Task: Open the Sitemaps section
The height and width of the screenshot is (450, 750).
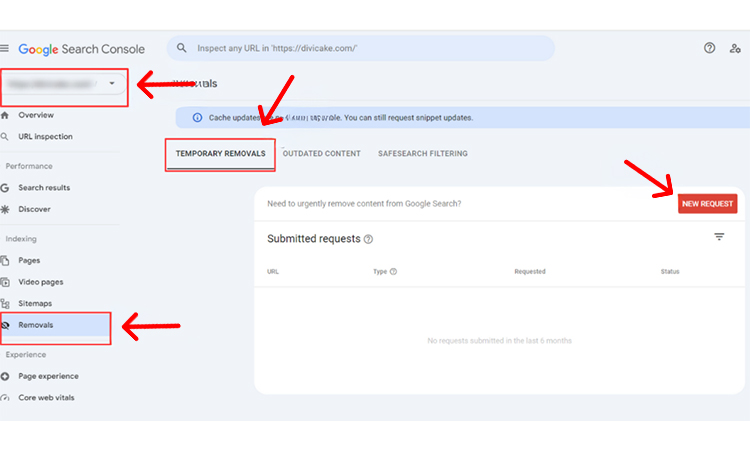Action: point(35,304)
